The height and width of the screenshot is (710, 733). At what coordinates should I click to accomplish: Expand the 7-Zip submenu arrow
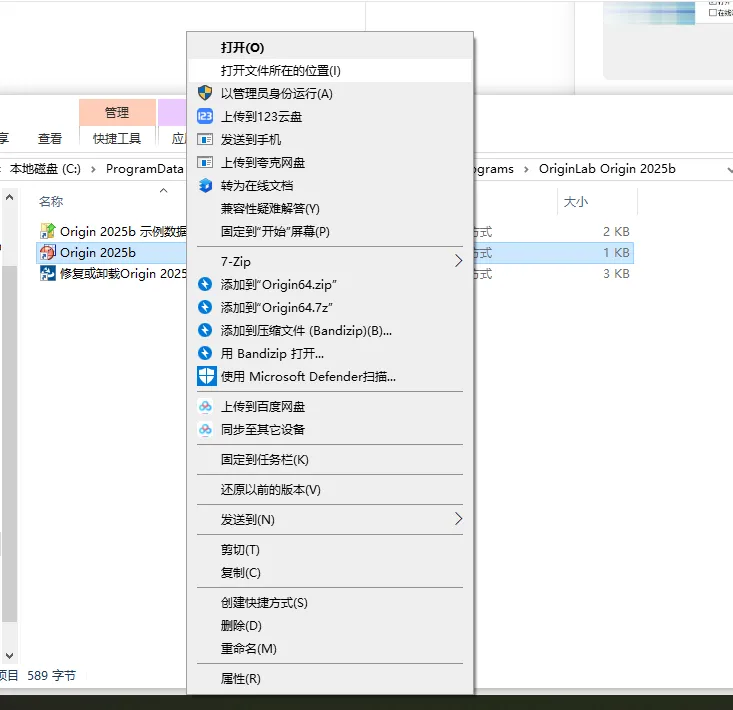pos(458,261)
